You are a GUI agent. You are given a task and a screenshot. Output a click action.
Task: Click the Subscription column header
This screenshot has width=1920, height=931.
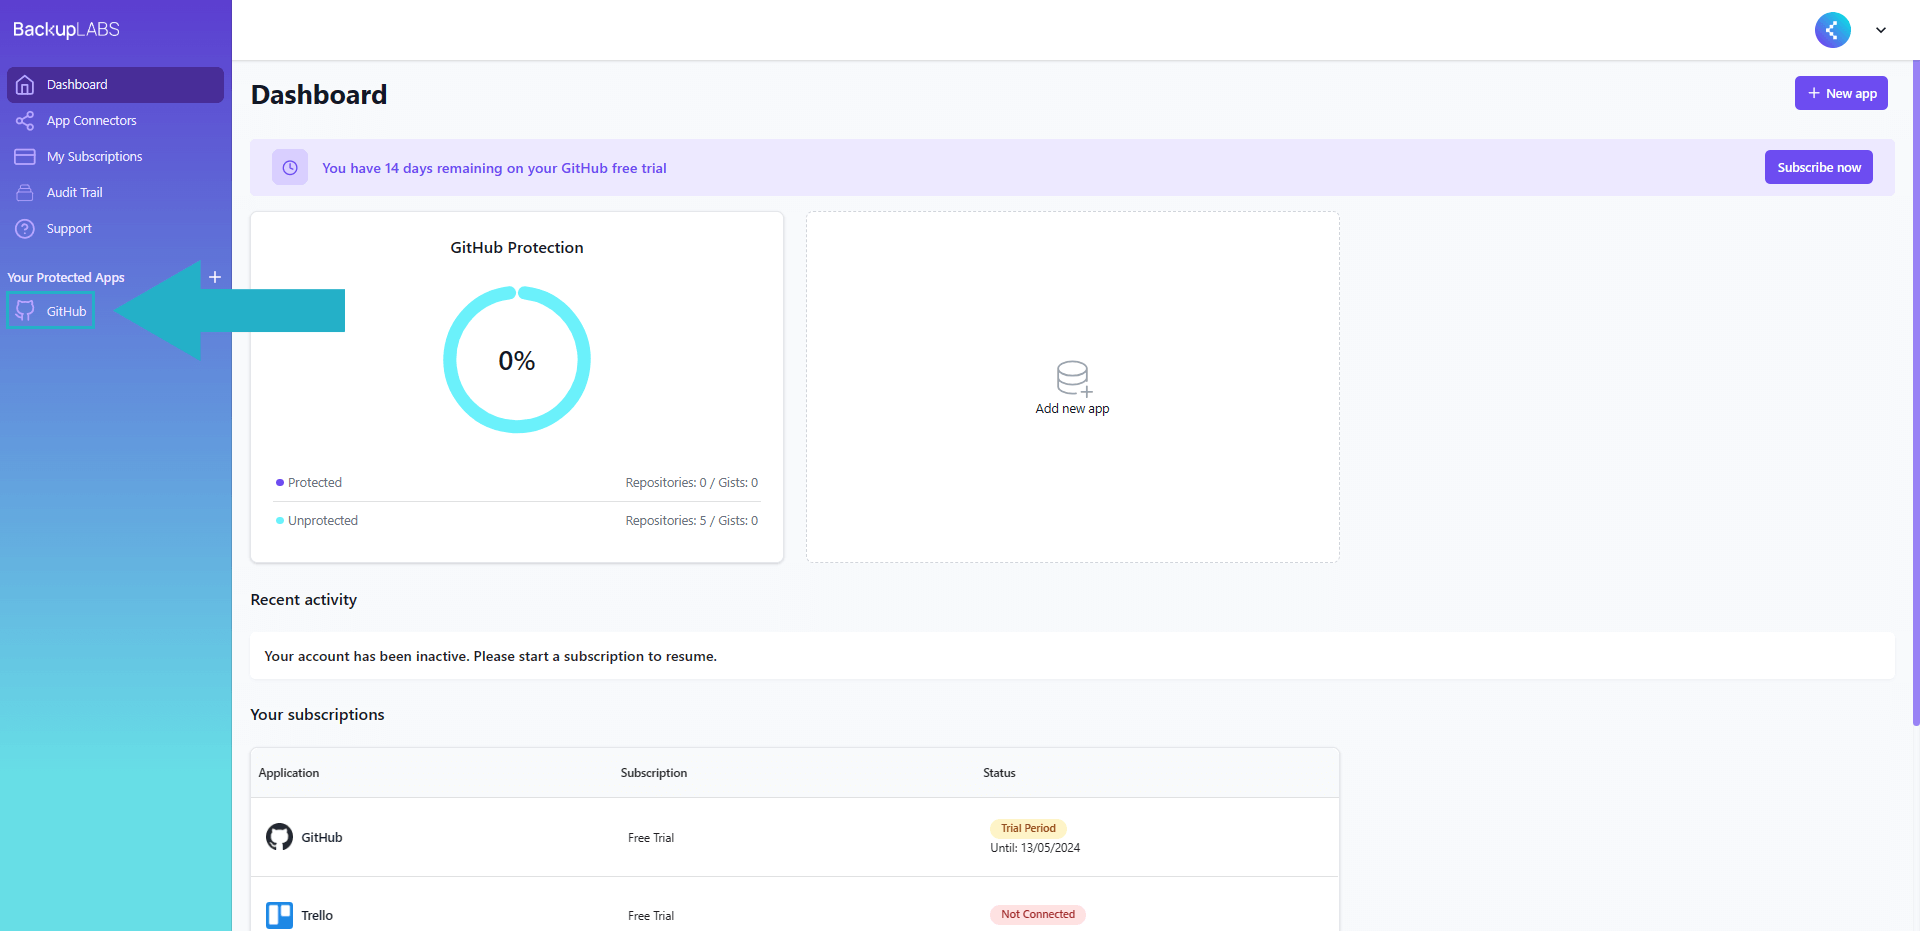pos(654,773)
